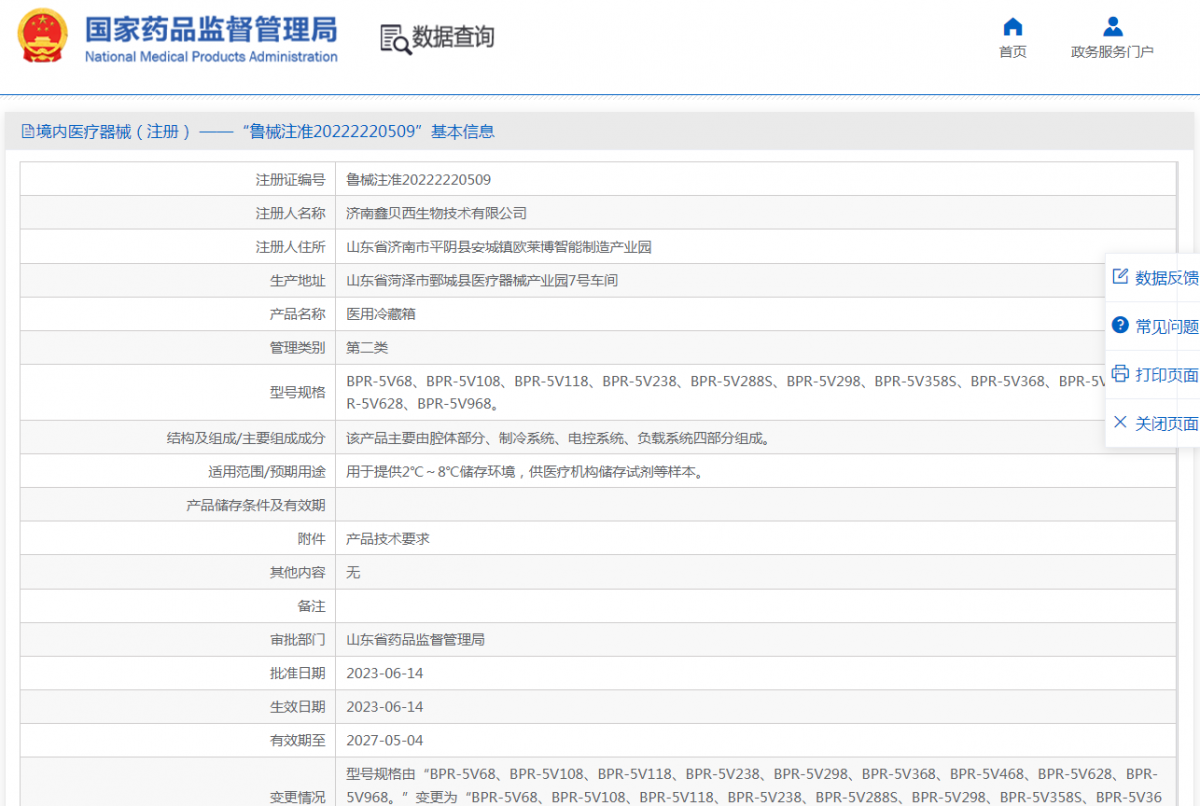Click the 审批部门 row label
Viewport: 1200px width, 806px height.
tap(297, 640)
